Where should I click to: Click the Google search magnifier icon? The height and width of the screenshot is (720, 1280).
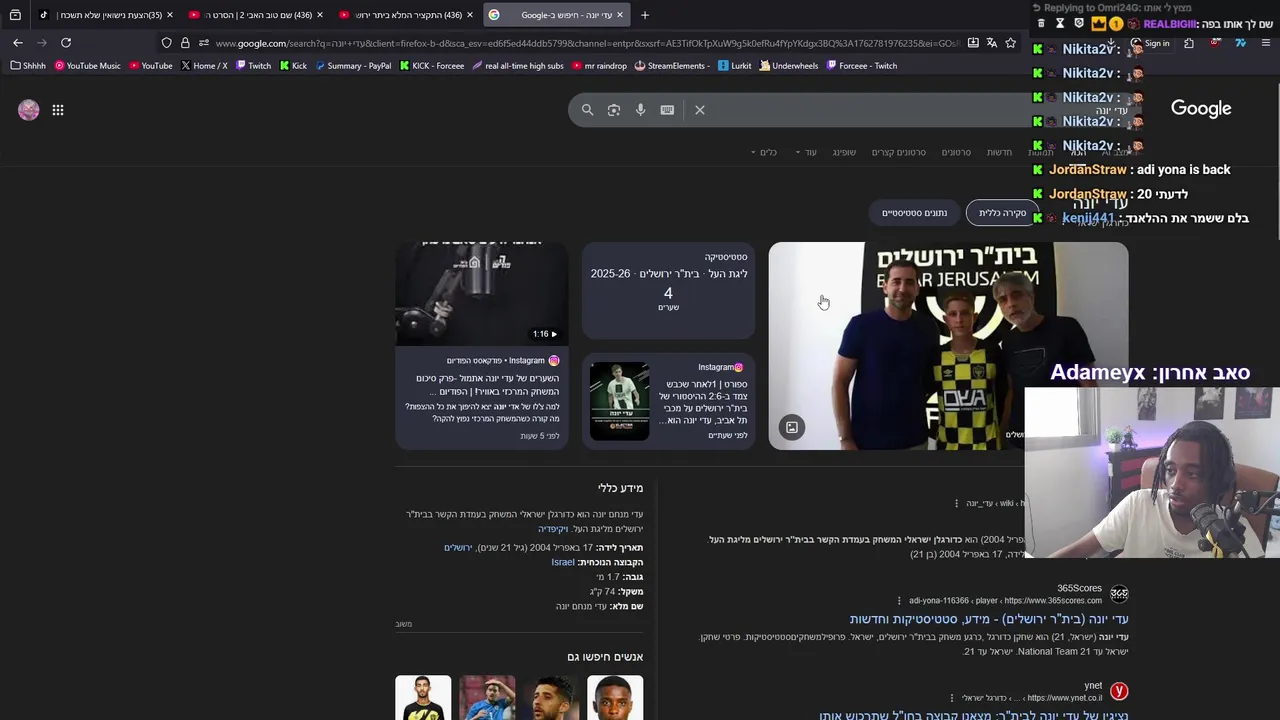pyautogui.click(x=588, y=110)
